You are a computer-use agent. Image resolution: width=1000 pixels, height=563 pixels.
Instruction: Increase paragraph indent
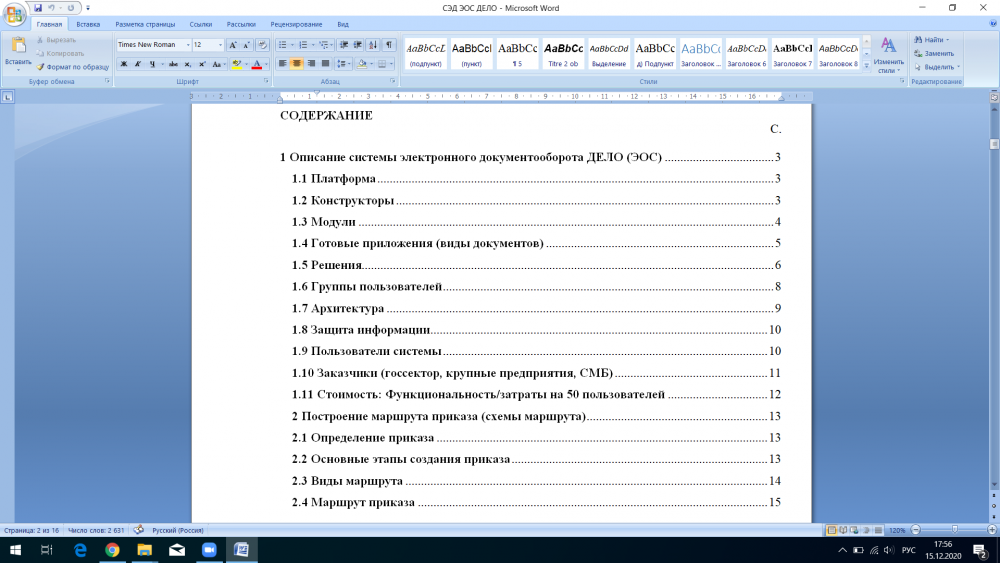pos(358,45)
